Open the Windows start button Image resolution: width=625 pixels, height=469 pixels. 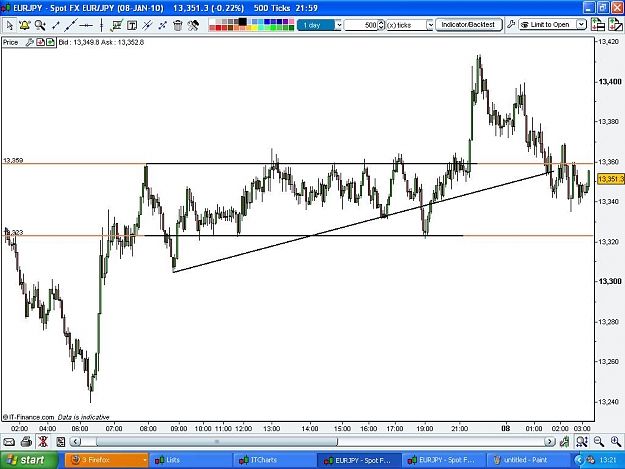pos(29,460)
